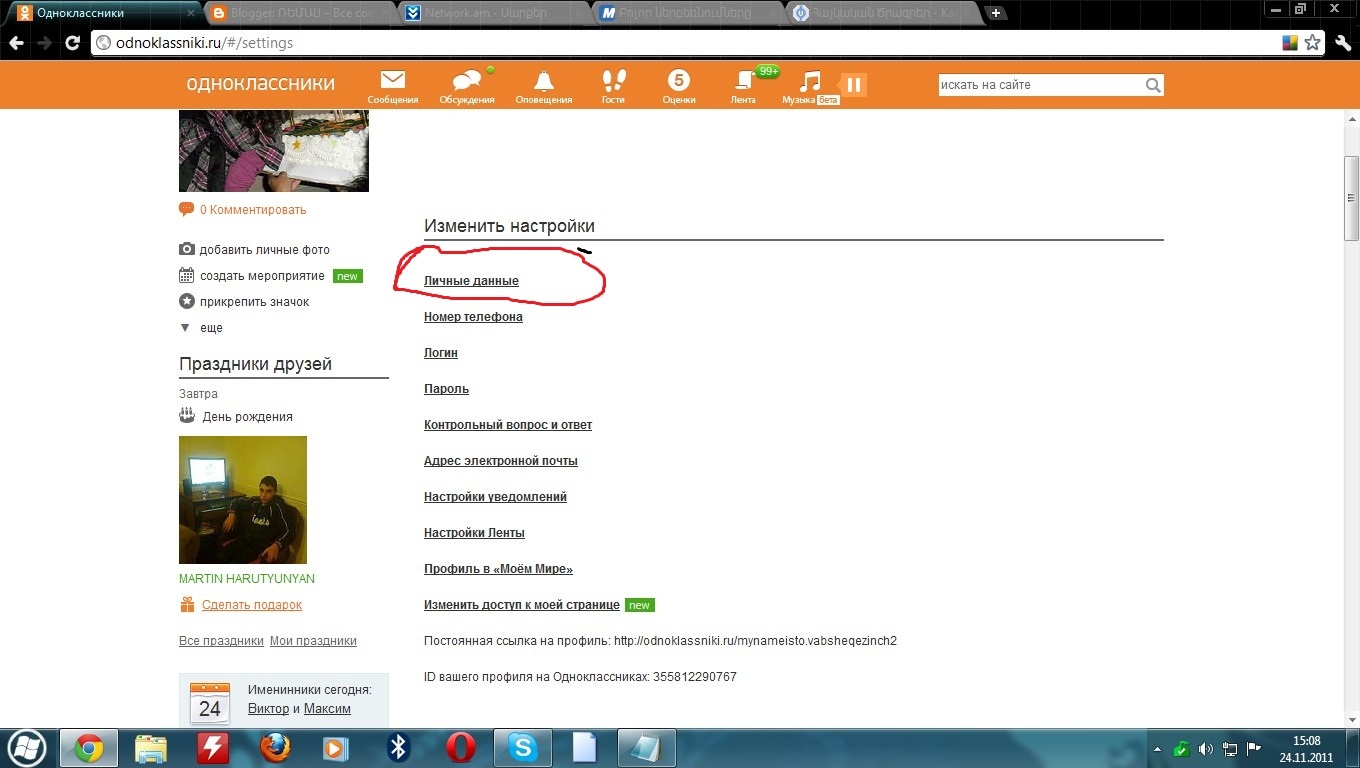The height and width of the screenshot is (768, 1360).
Task: Open 'Пароль' settings
Action: (446, 389)
